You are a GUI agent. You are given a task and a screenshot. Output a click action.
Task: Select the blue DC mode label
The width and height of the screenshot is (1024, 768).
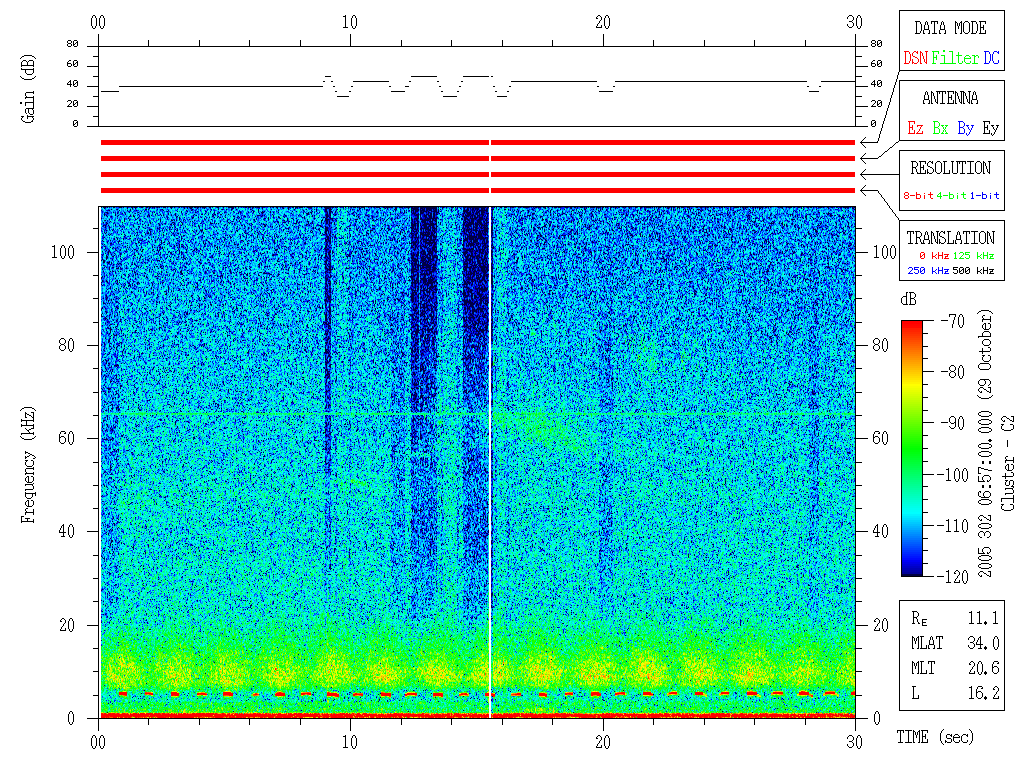991,58
